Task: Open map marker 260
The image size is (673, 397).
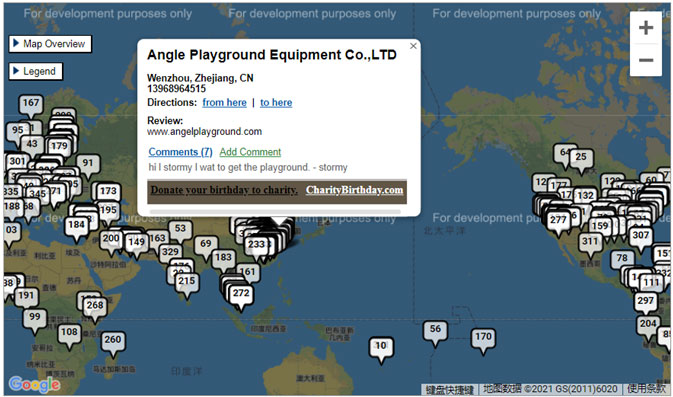Action: click(113, 343)
